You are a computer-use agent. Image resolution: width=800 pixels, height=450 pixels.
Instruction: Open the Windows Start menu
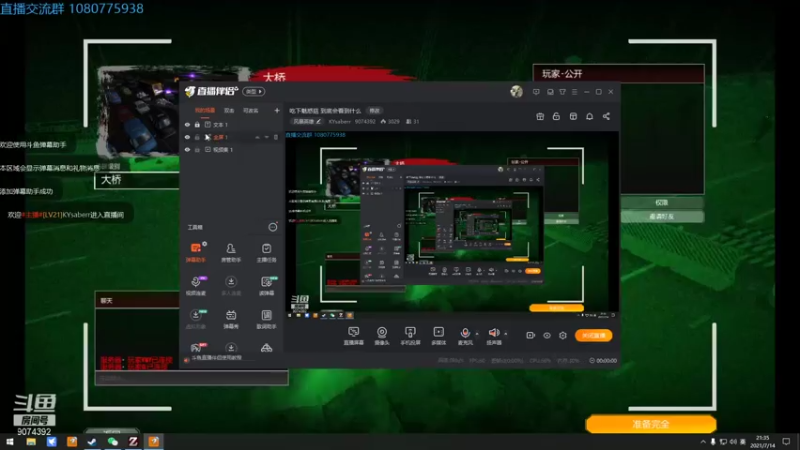coord(10,442)
